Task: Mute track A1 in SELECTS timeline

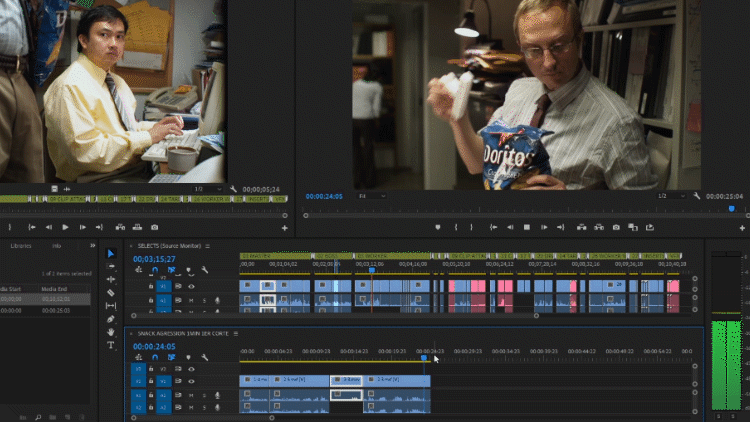Action: (x=191, y=300)
